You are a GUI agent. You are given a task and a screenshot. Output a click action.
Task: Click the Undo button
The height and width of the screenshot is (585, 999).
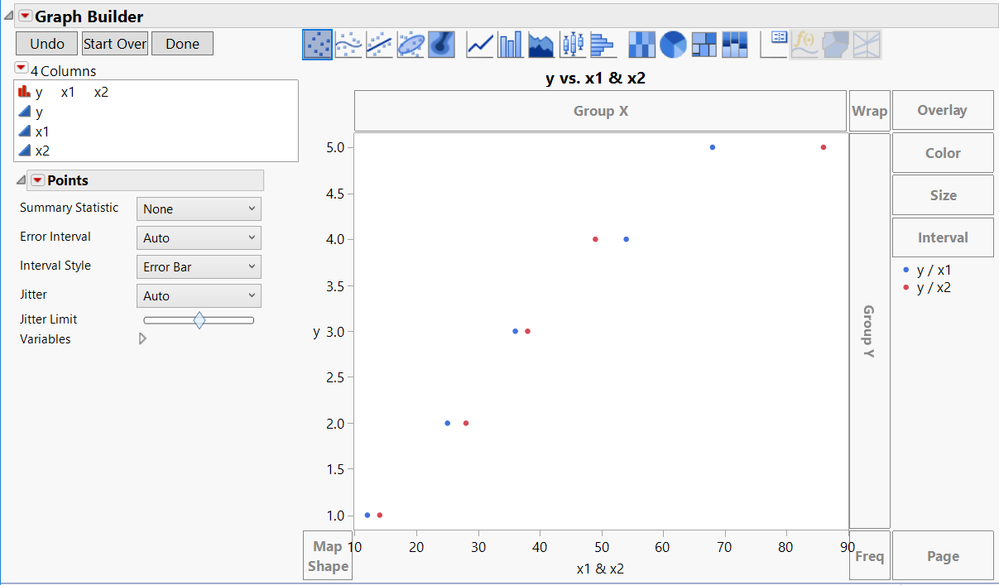pos(47,44)
